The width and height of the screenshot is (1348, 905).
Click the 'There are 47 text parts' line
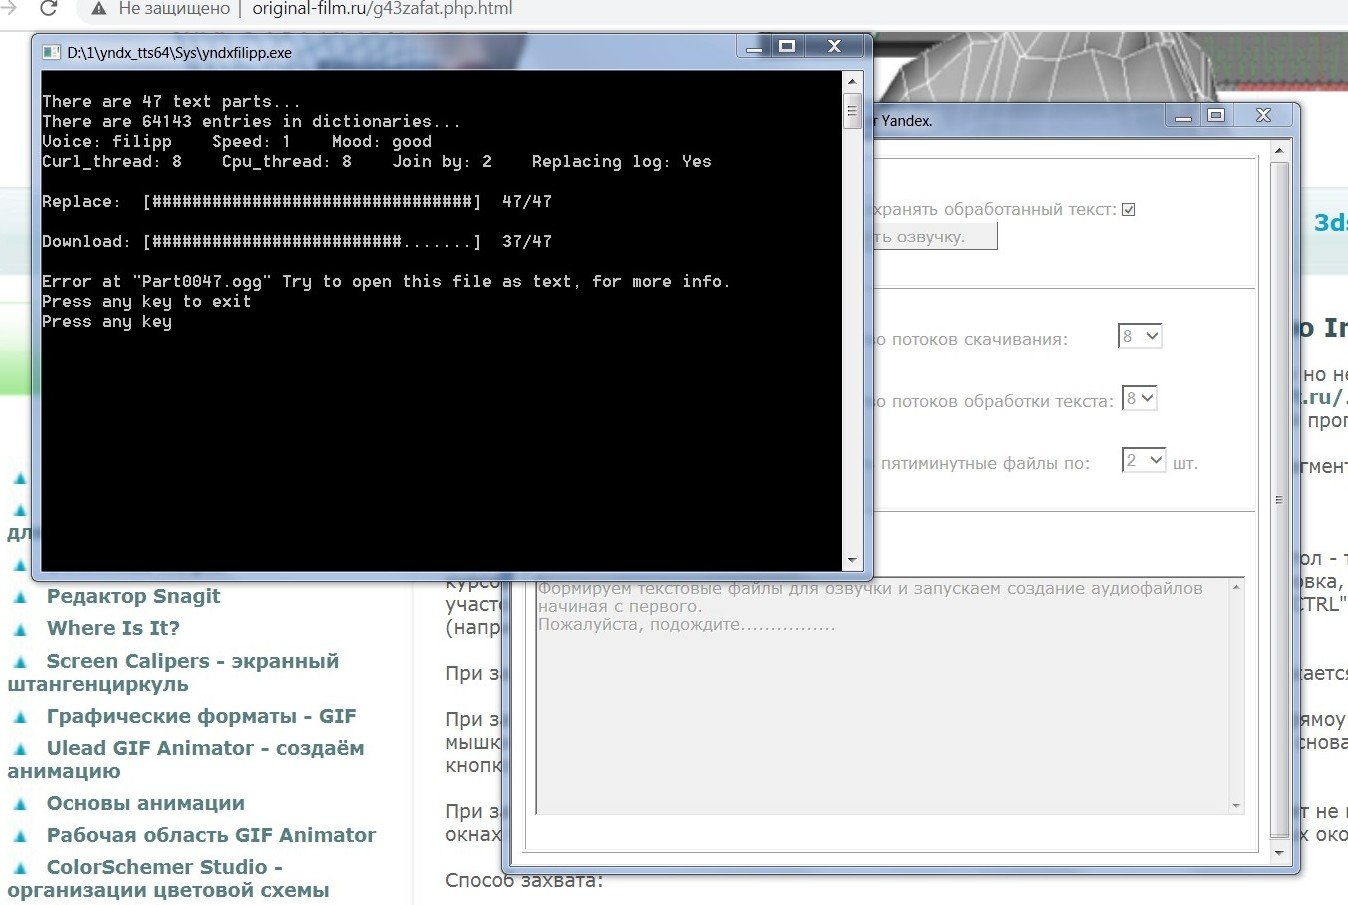tap(171, 102)
